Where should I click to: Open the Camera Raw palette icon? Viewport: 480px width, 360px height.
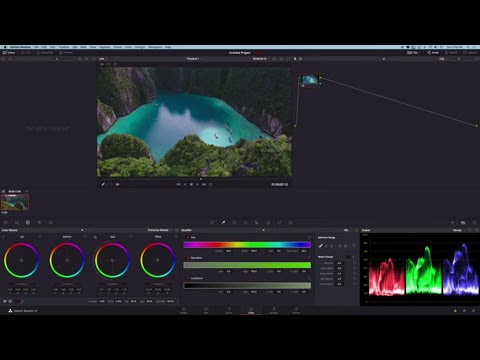point(6,222)
